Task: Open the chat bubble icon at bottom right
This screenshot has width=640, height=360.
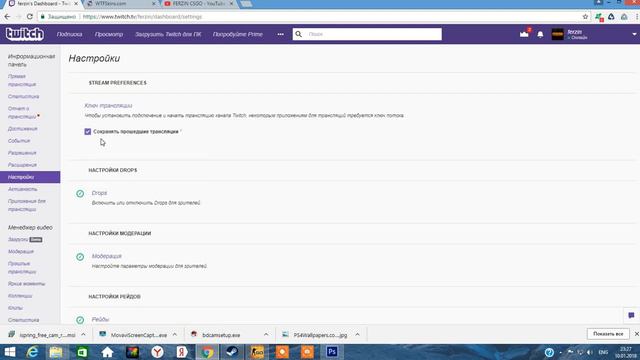Action: pos(631,315)
